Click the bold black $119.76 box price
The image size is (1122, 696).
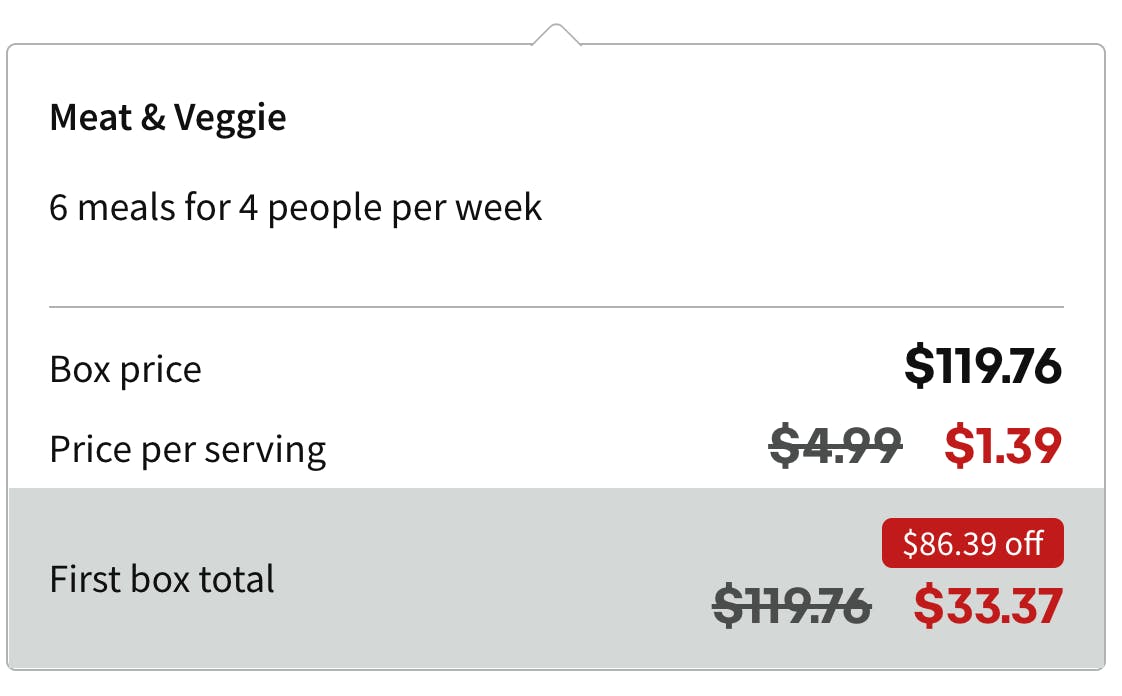tap(982, 367)
